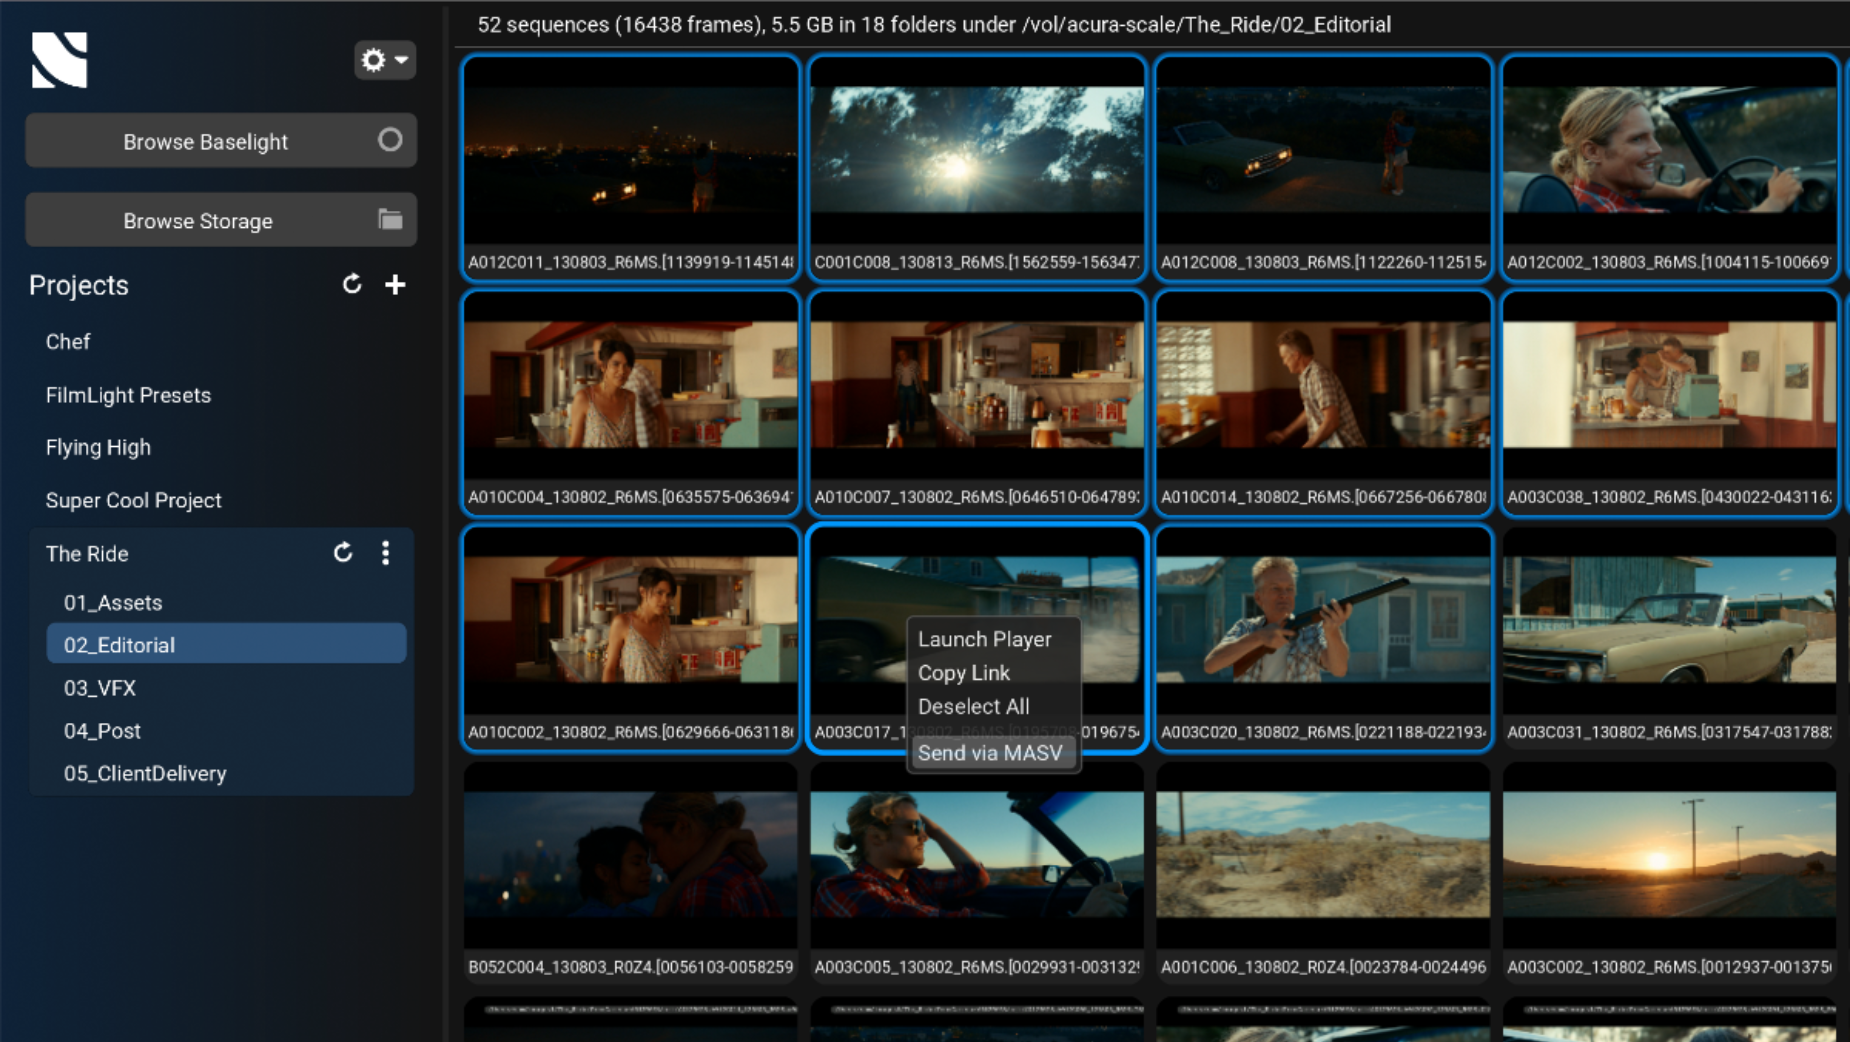Open the gear dropdown arrow
This screenshot has width=1850, height=1042.
[x=399, y=60]
